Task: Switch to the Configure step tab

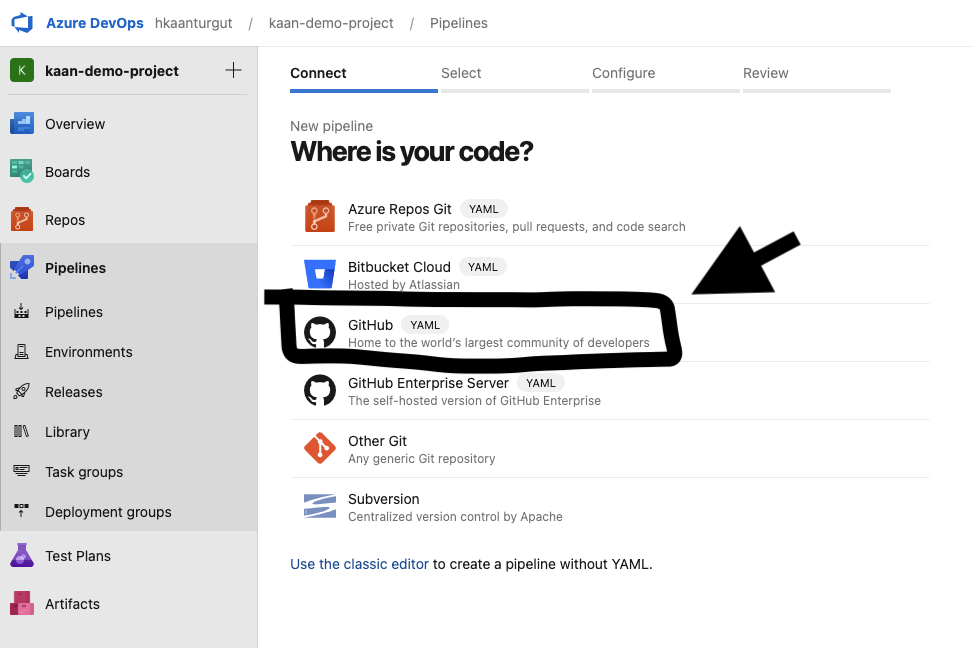Action: point(623,73)
